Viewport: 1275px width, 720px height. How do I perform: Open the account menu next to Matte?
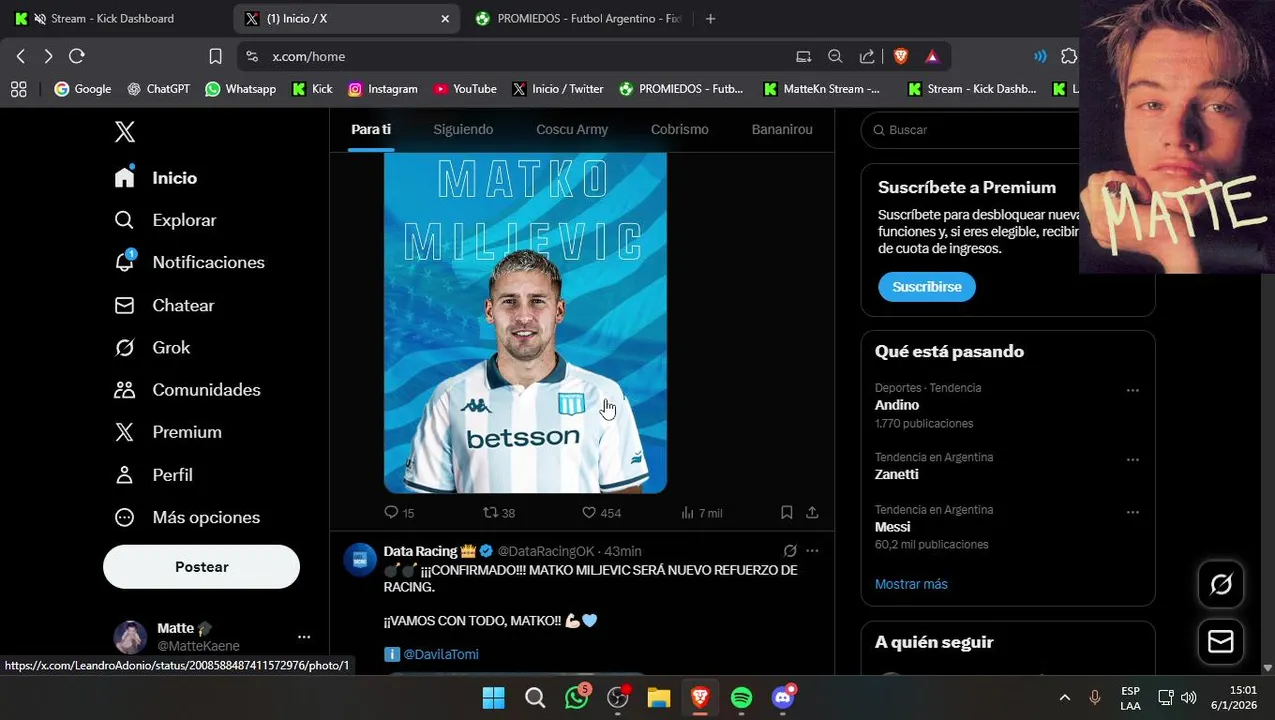304,636
